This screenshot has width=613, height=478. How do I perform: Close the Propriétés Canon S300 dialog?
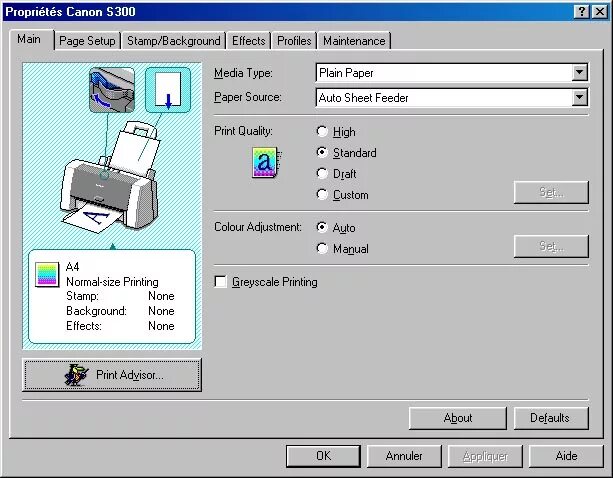pyautogui.click(x=600, y=12)
